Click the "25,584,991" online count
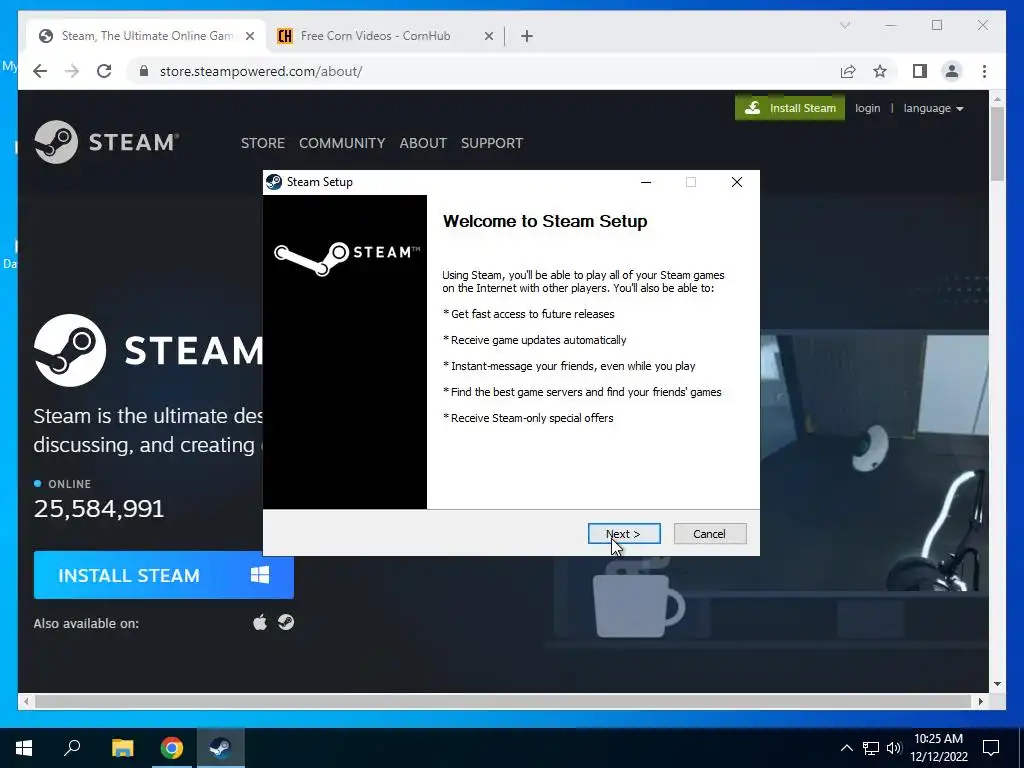The height and width of the screenshot is (768, 1024). (99, 509)
